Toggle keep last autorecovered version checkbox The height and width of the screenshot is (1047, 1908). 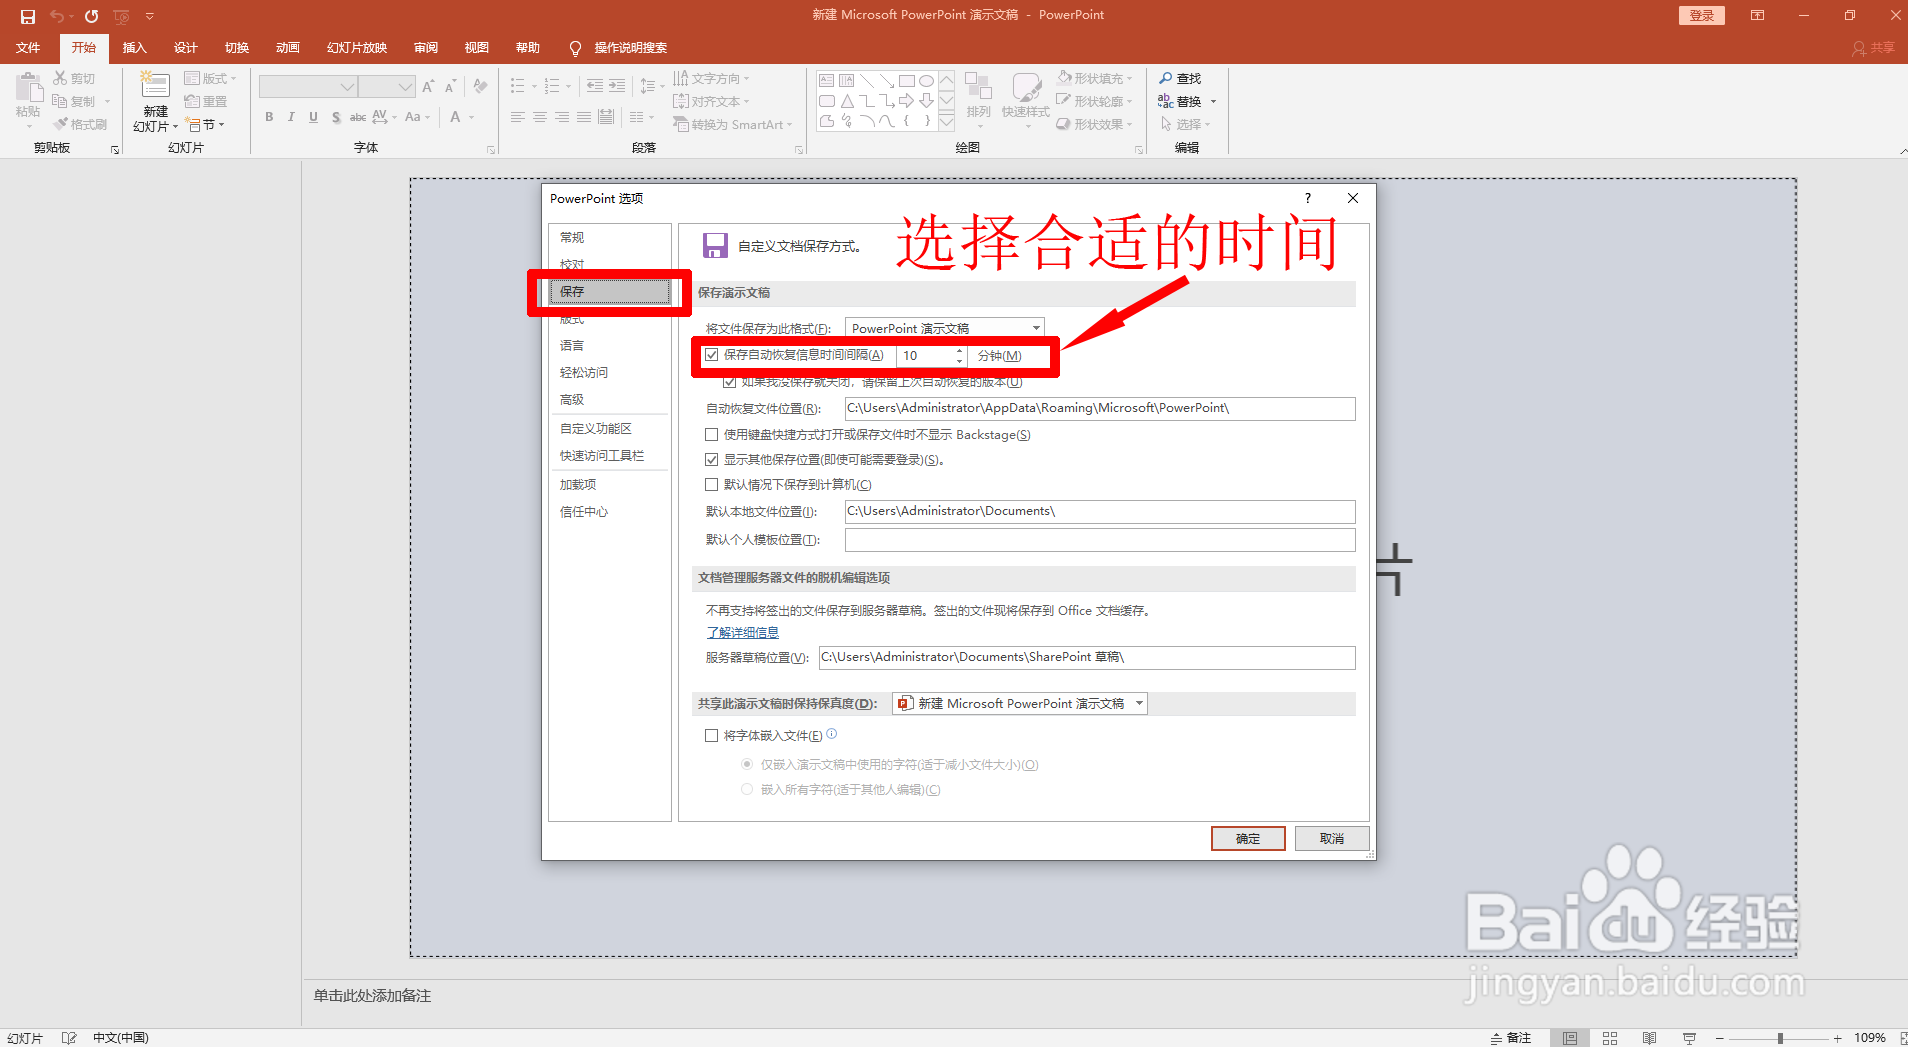point(730,382)
